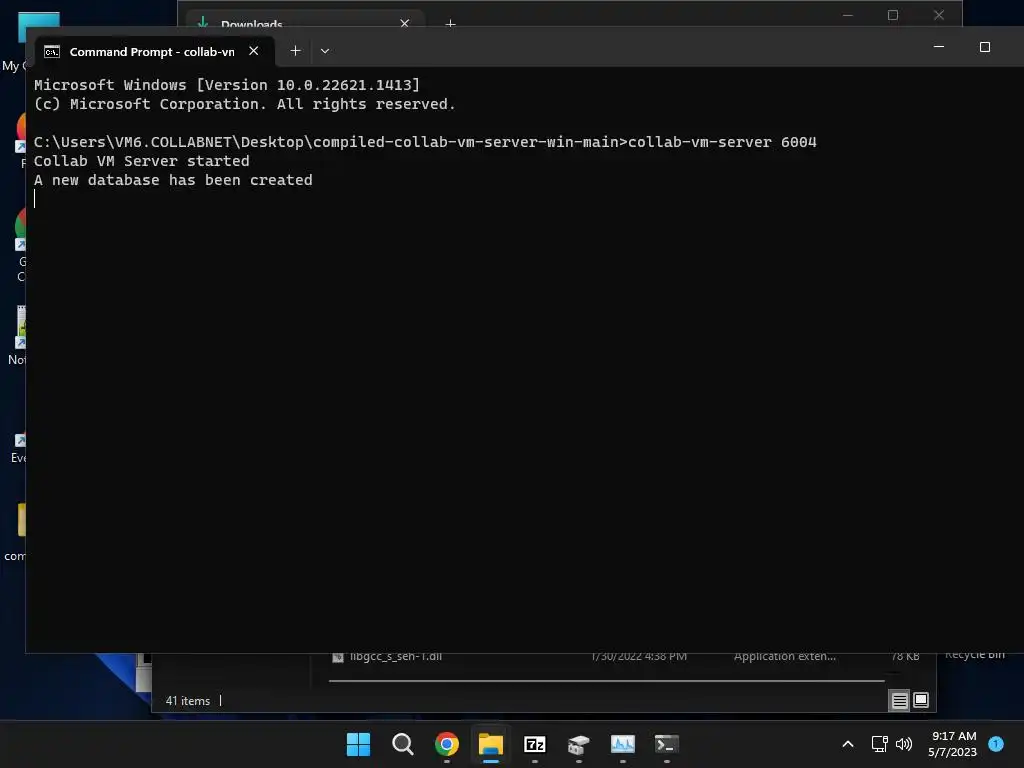Viewport: 1024px width, 768px height.
Task: Open Windows Terminal from the taskbar
Action: [667, 744]
